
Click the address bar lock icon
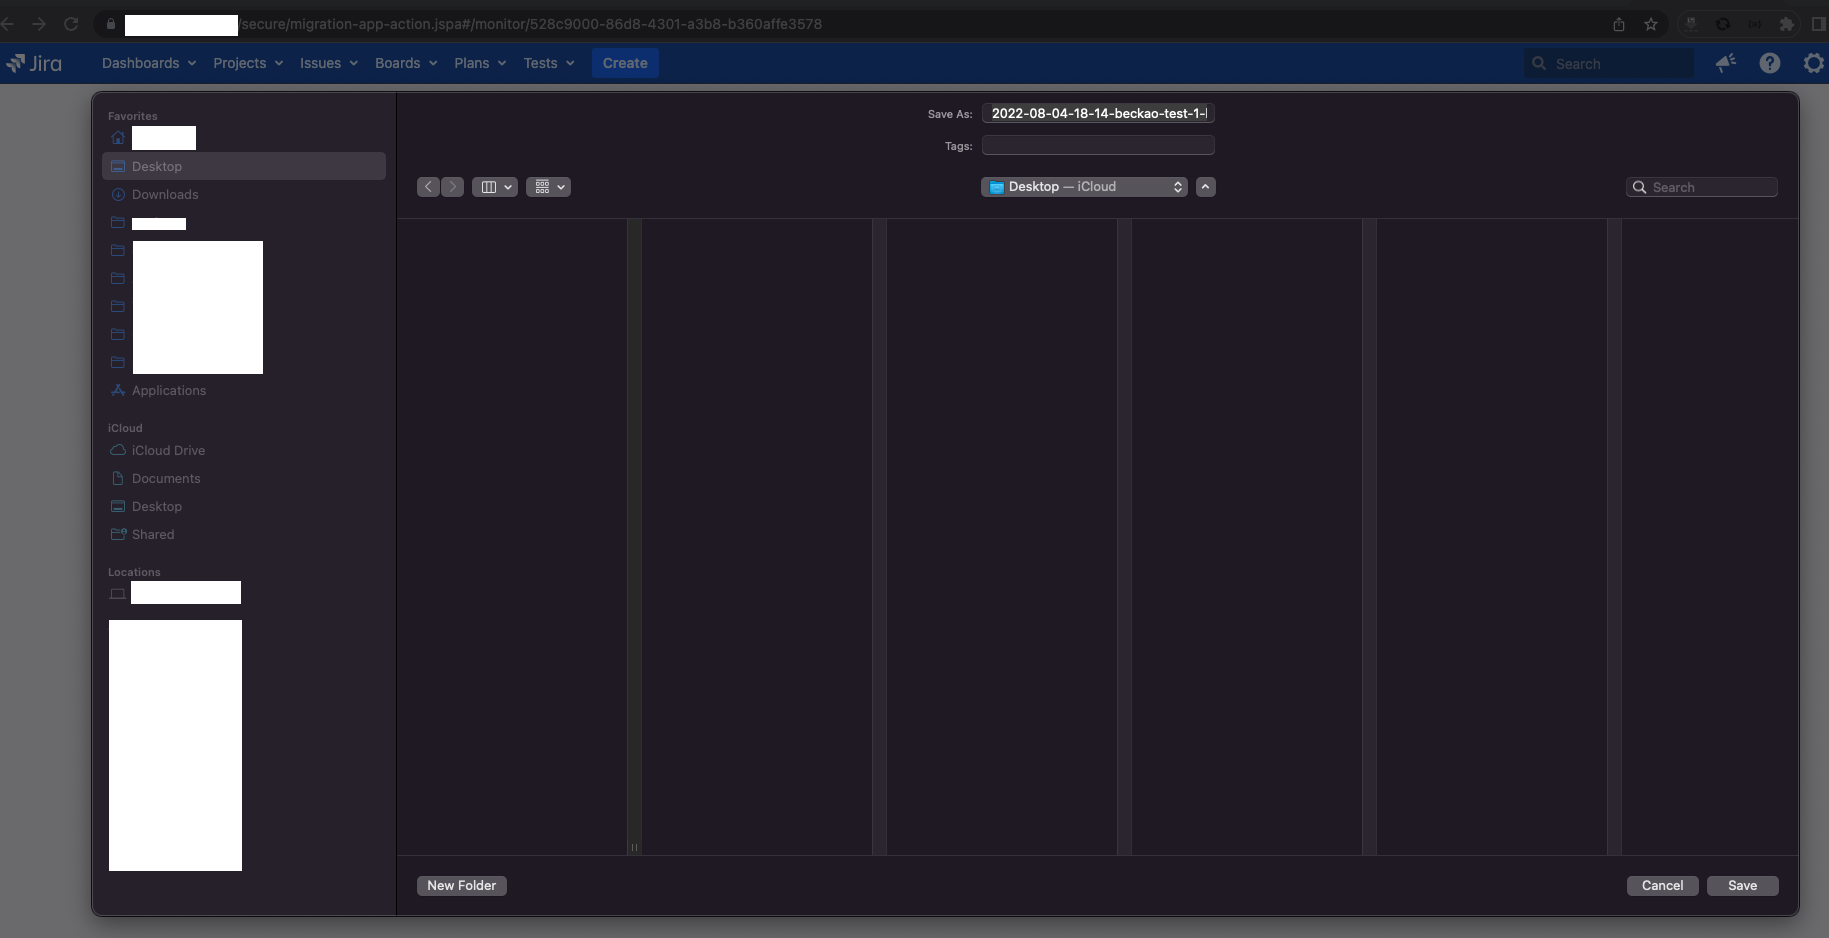111,24
